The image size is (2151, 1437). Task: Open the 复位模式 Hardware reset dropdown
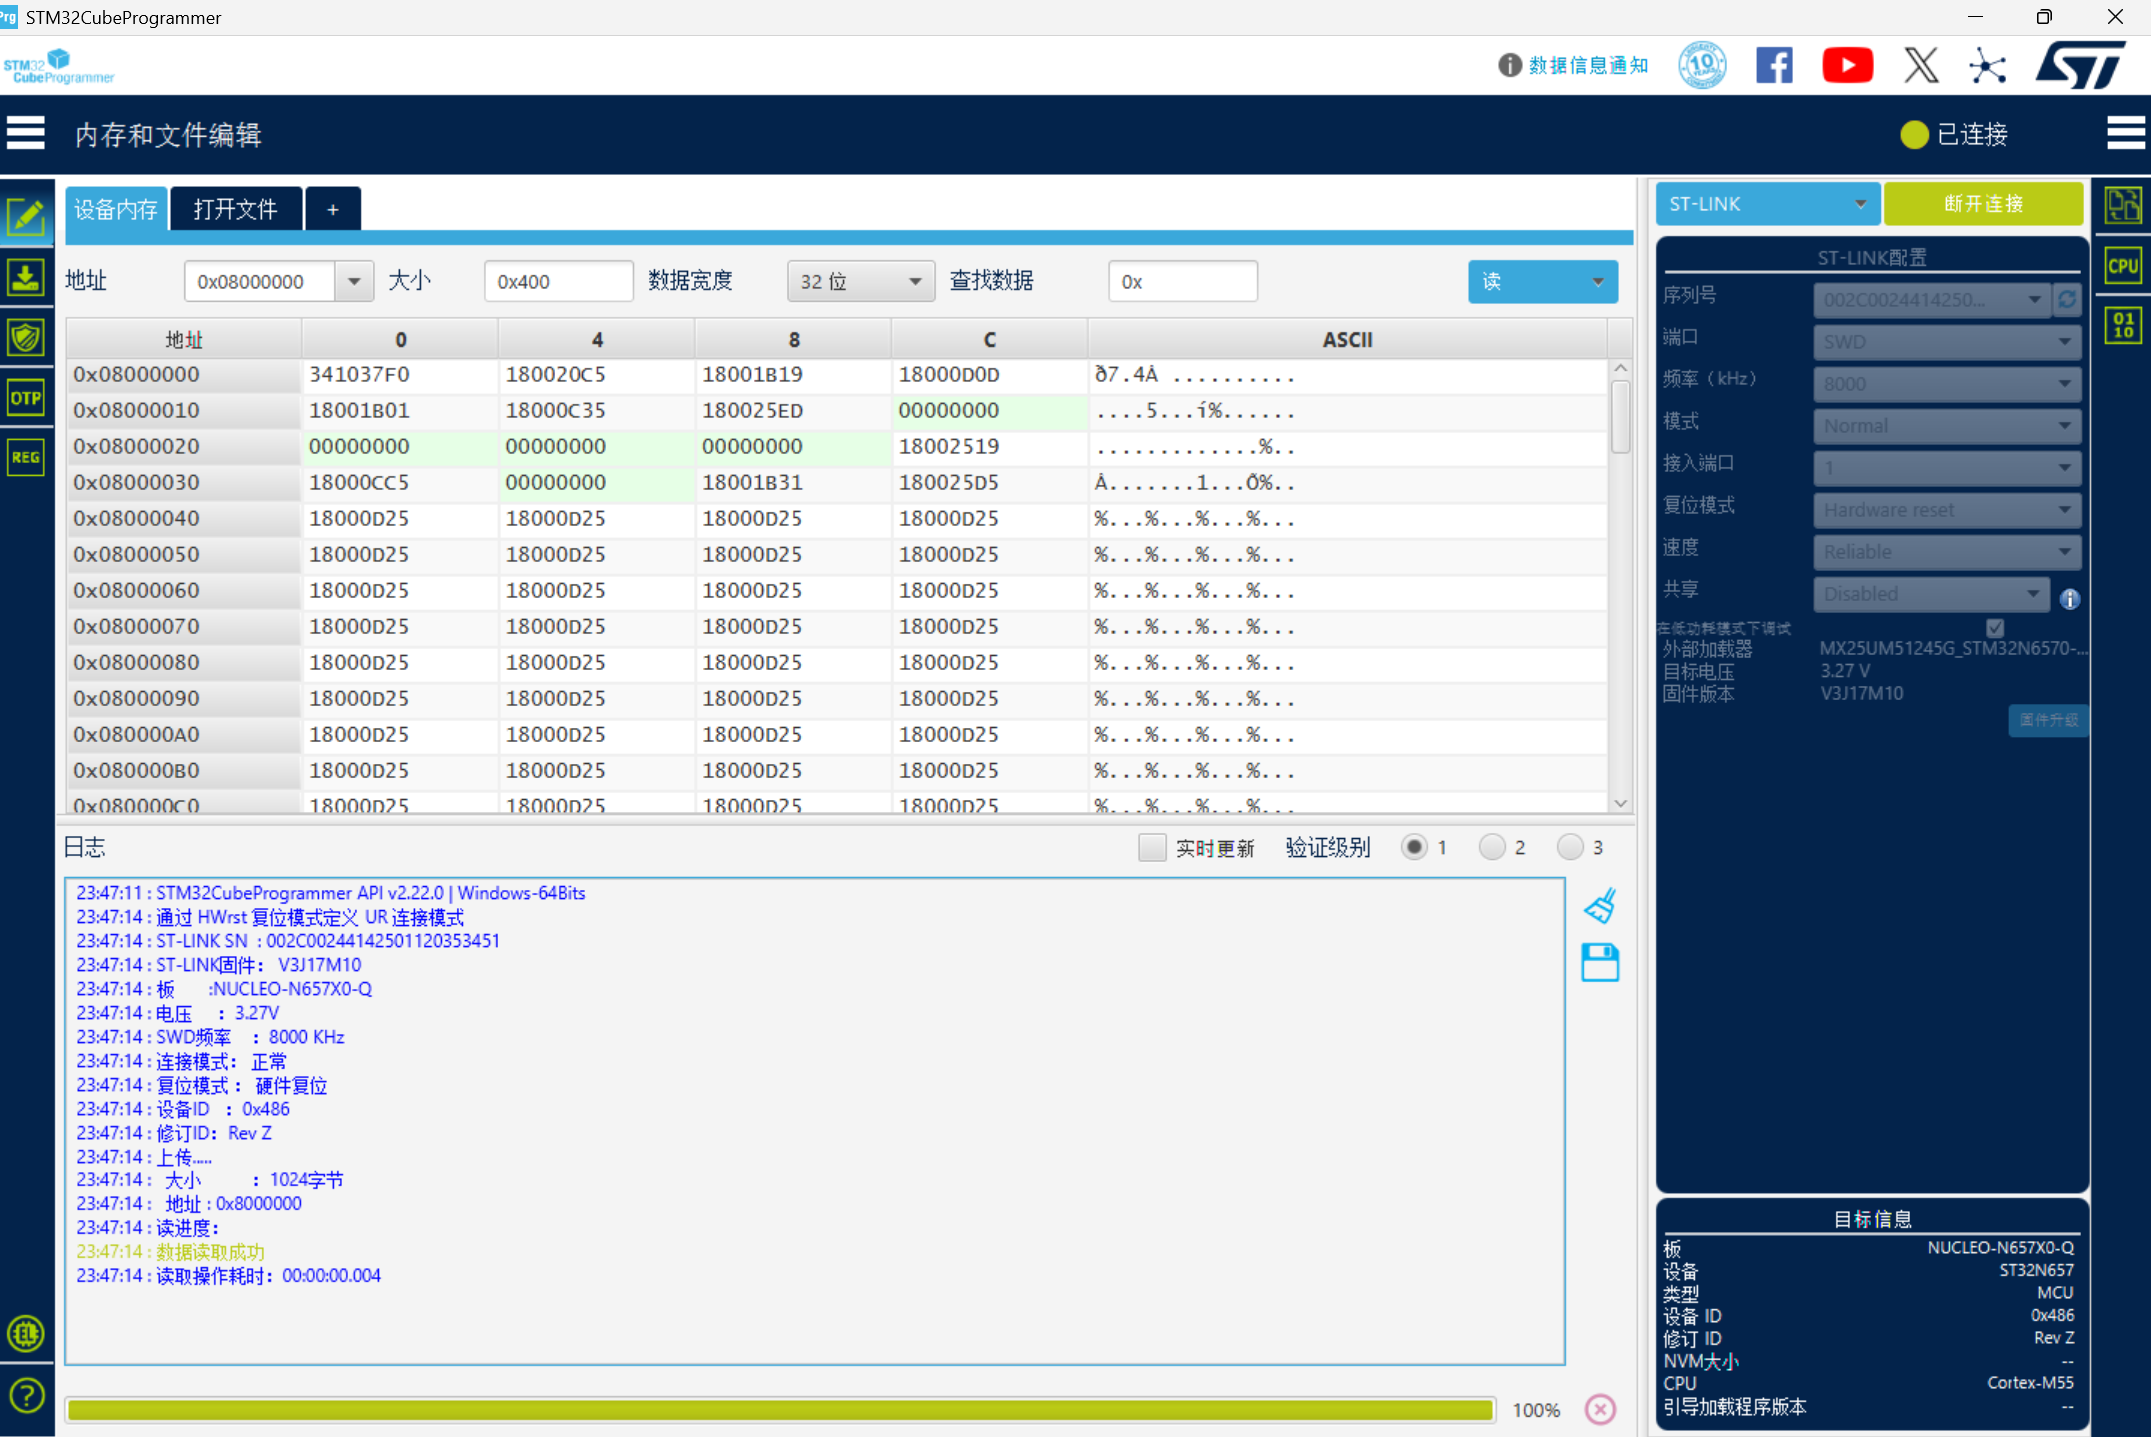[1947, 510]
